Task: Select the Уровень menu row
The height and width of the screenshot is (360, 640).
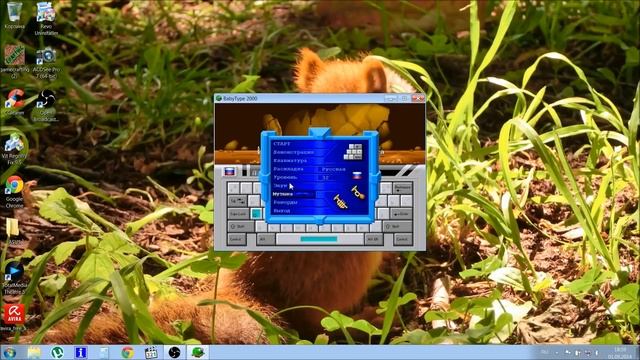Action: click(x=286, y=177)
